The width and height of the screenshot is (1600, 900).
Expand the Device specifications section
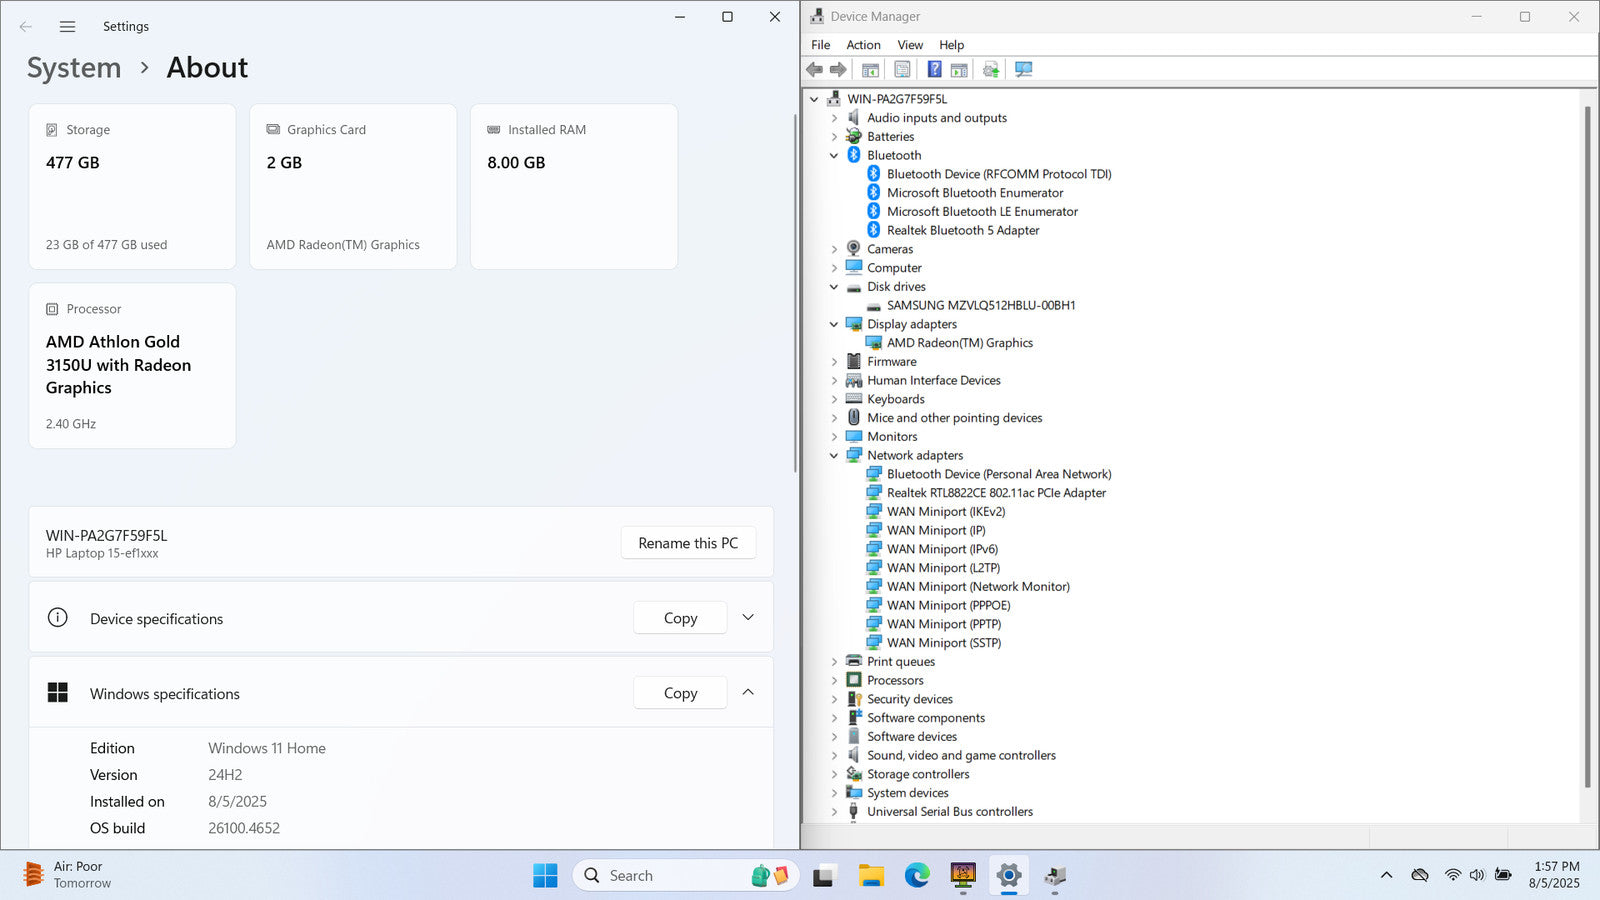[748, 618]
